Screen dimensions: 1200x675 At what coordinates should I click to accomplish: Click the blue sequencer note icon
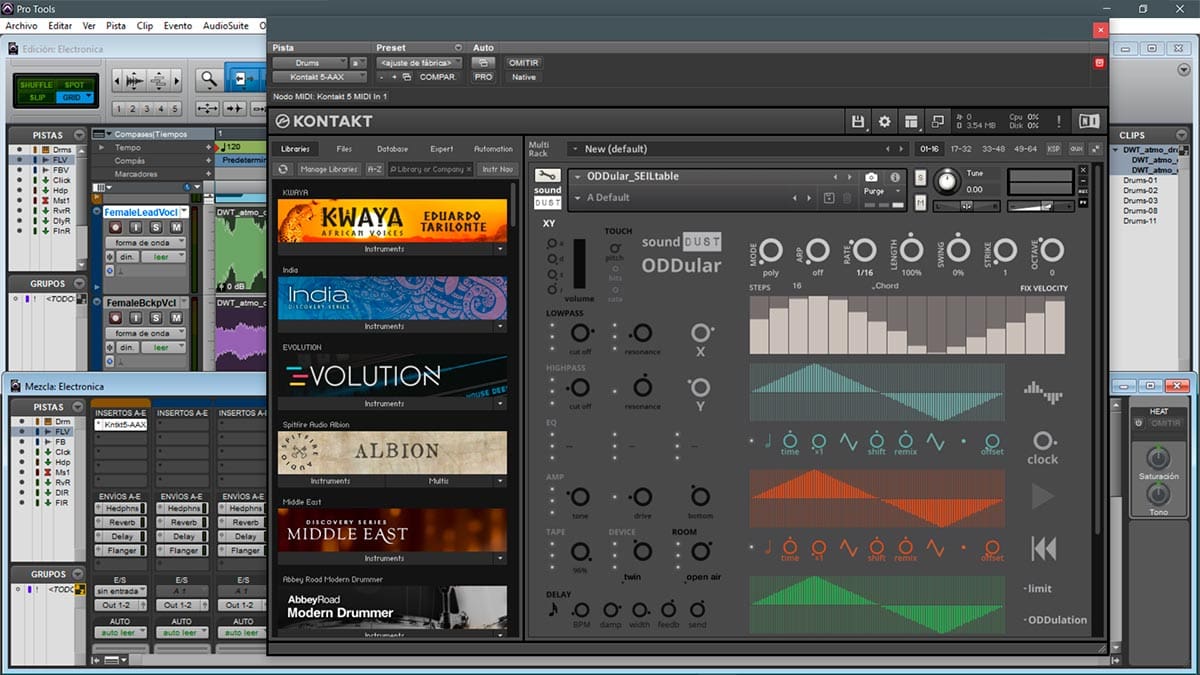[767, 439]
